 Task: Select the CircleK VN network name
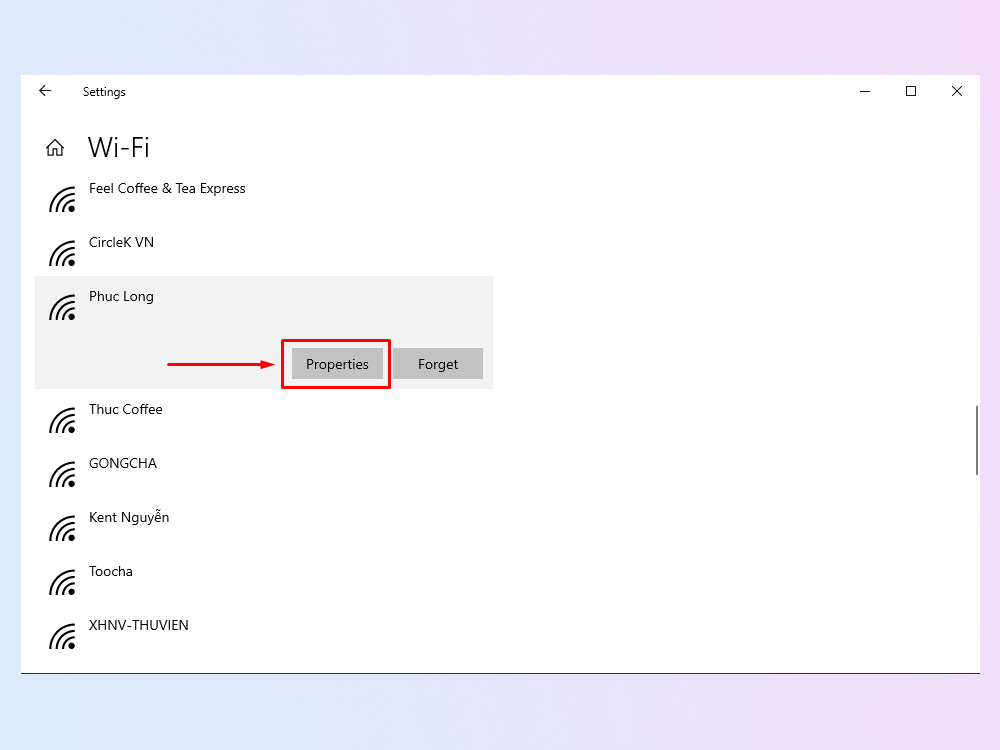[121, 242]
